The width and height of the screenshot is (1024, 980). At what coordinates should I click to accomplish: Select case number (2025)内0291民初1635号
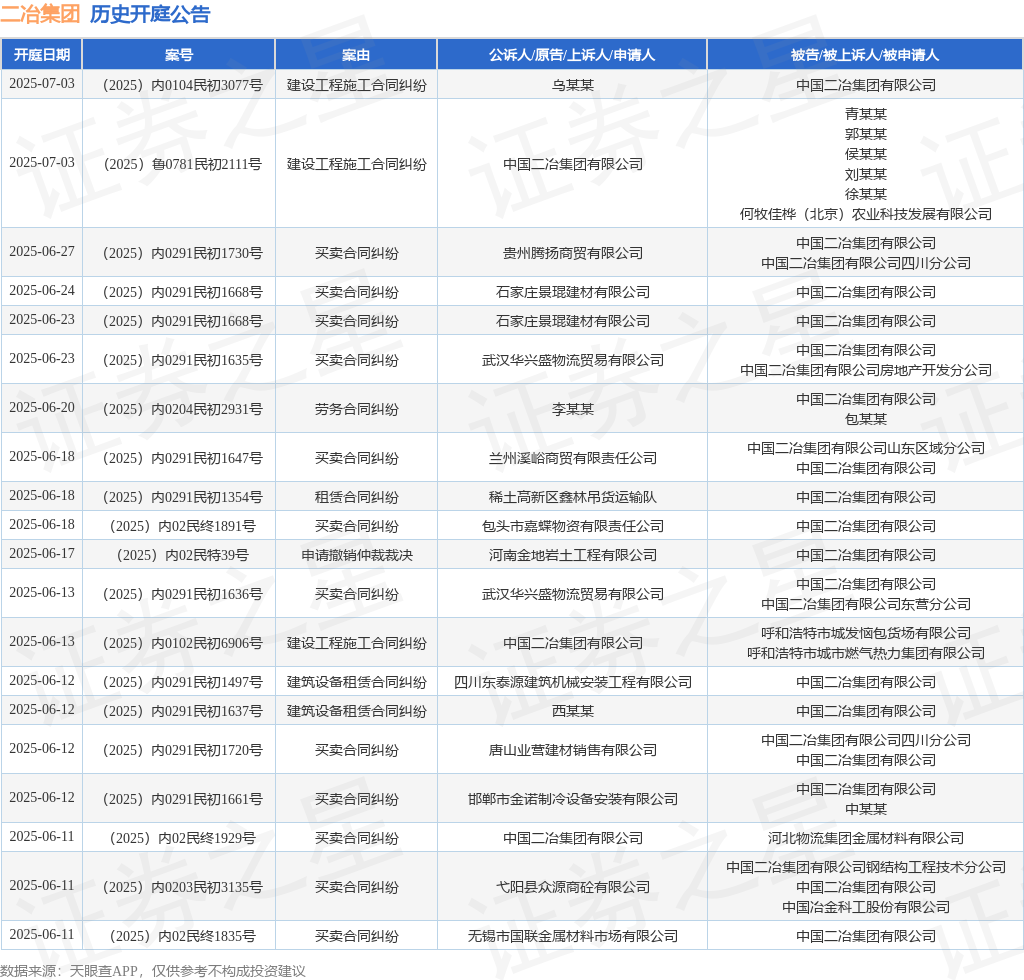183,360
